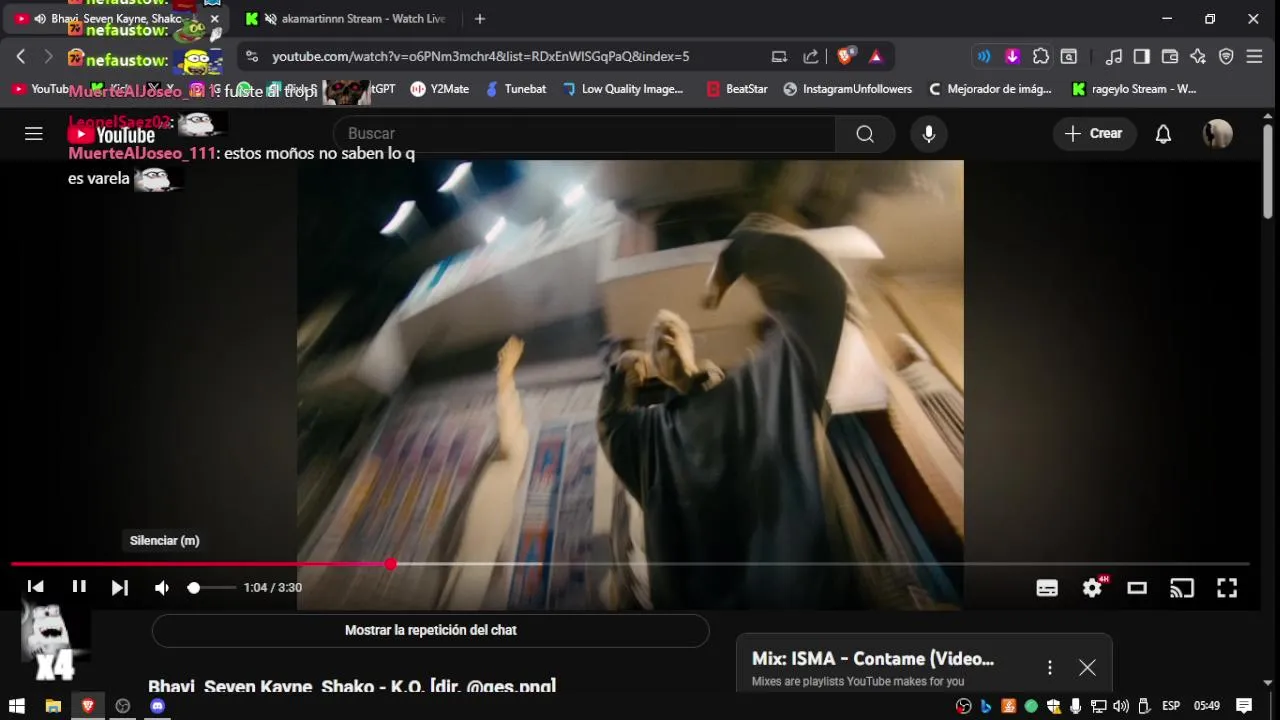Skip to the previous video
Viewport: 1280px width, 720px height.
(36, 587)
